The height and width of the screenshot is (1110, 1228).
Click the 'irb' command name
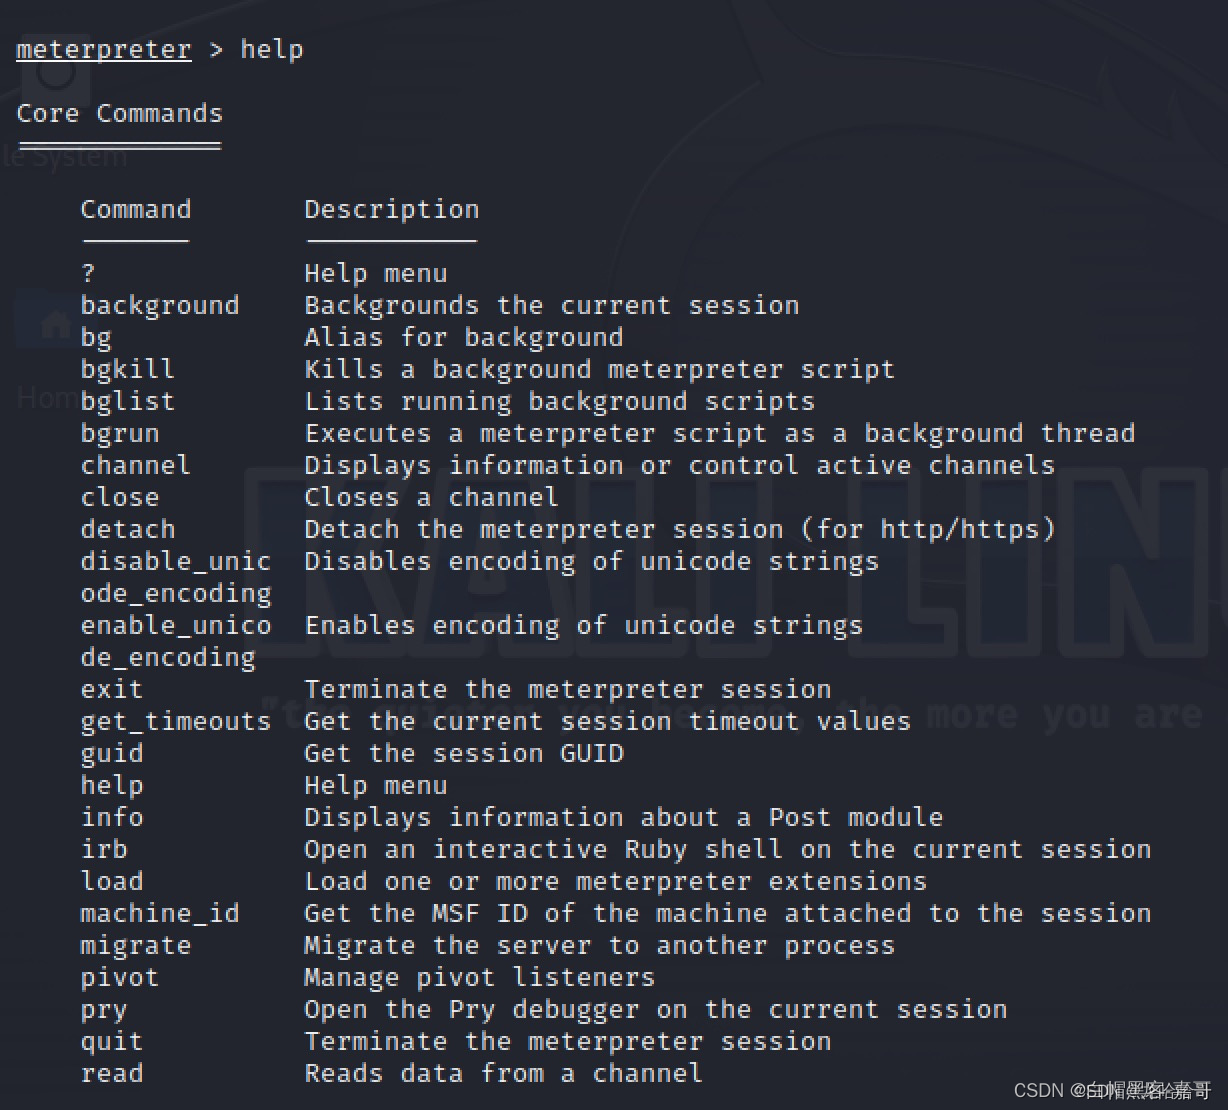[x=103, y=849]
